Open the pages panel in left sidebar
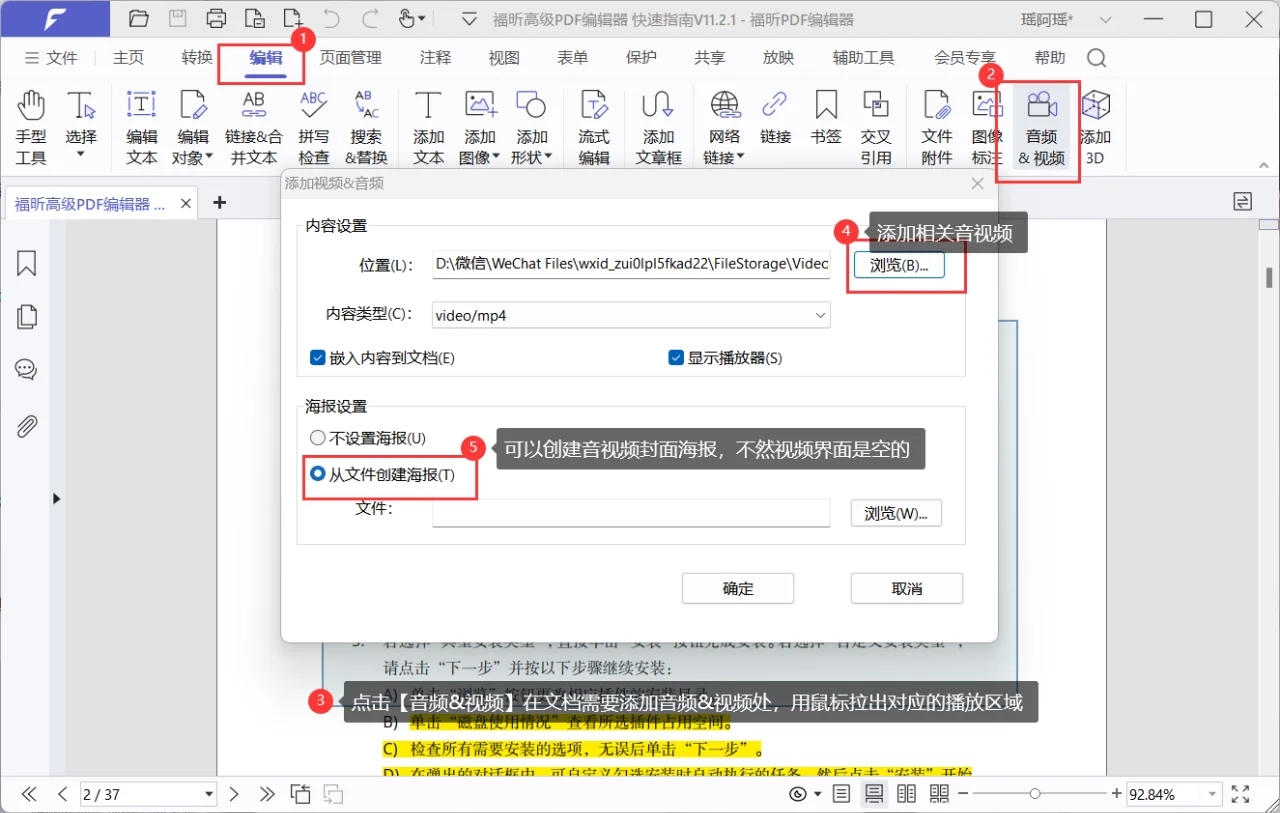1280x813 pixels. coord(26,317)
